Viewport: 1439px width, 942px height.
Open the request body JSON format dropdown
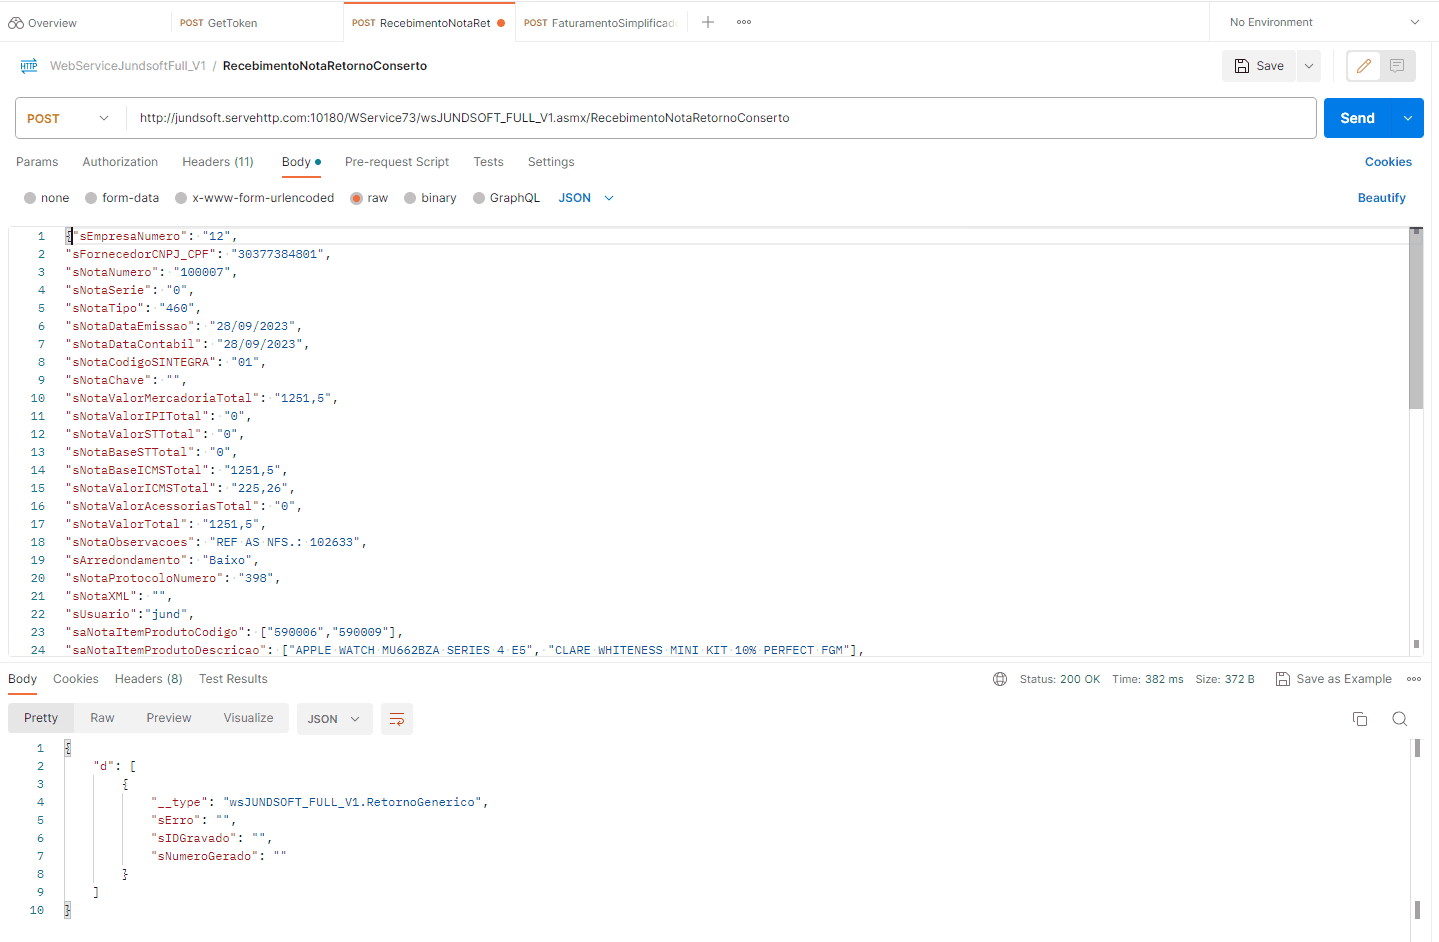[586, 198]
